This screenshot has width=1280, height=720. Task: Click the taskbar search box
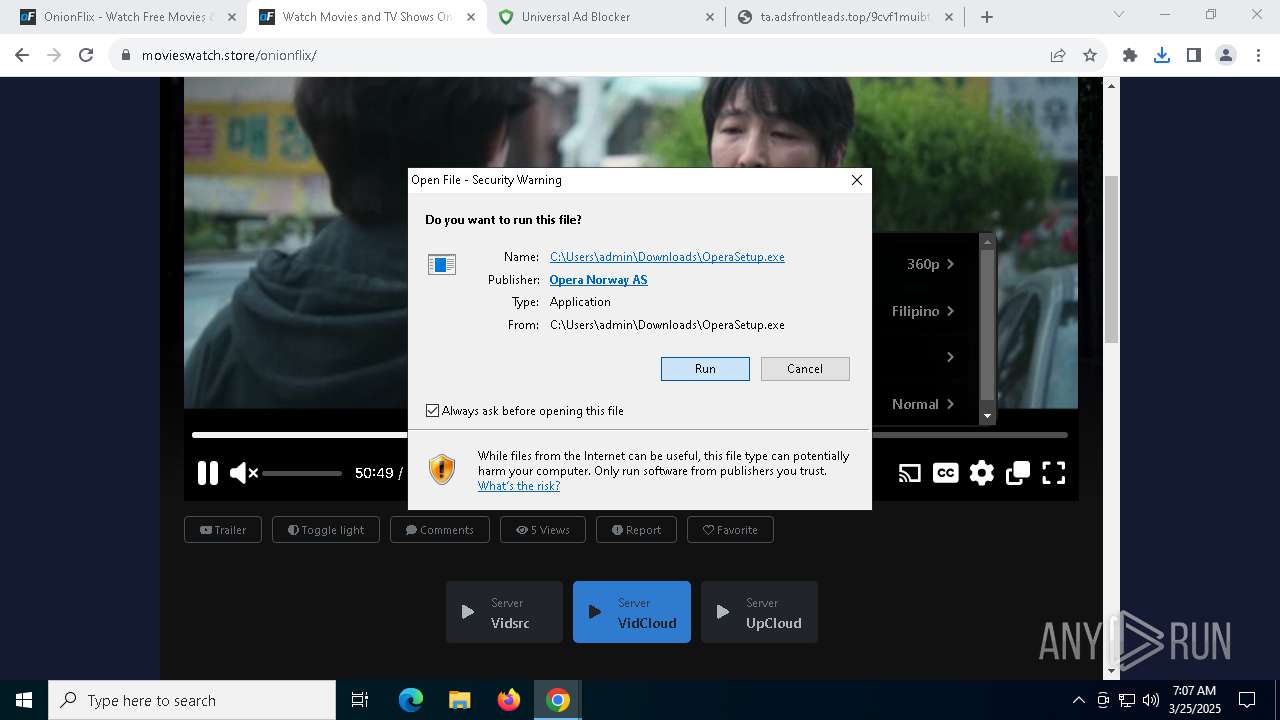(192, 700)
